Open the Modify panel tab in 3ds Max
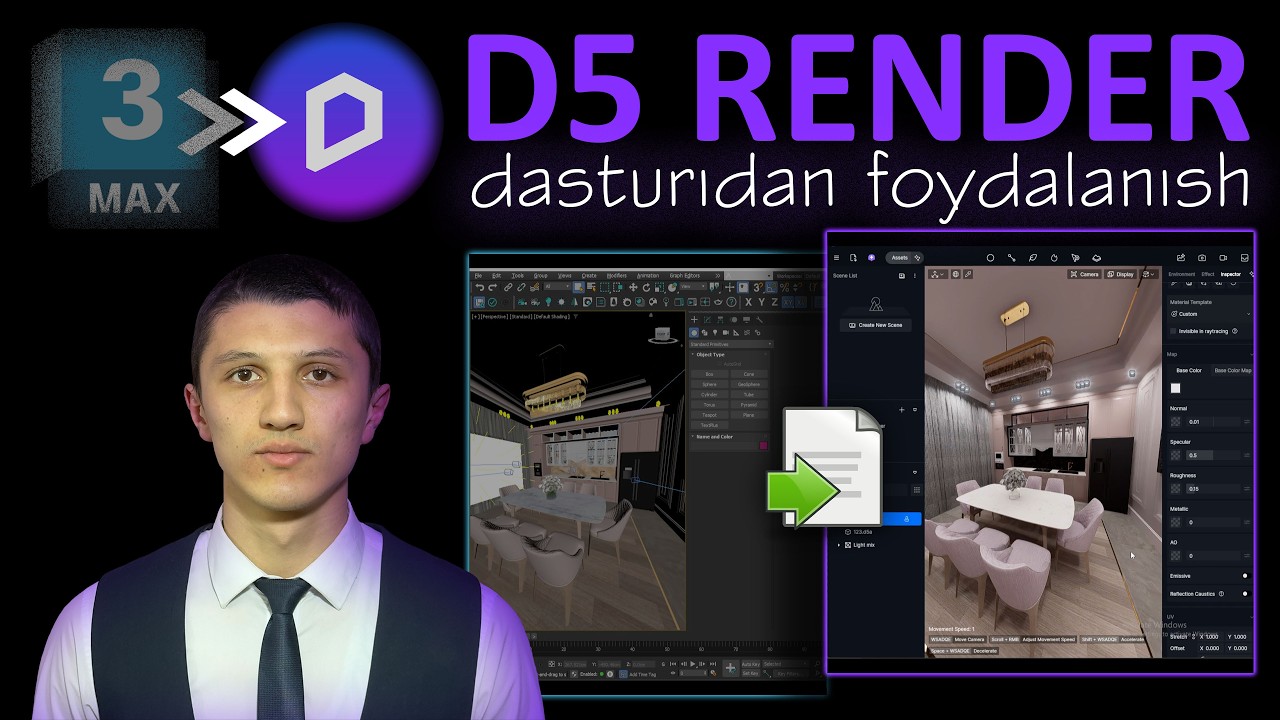Viewport: 1280px width, 720px height. (707, 319)
